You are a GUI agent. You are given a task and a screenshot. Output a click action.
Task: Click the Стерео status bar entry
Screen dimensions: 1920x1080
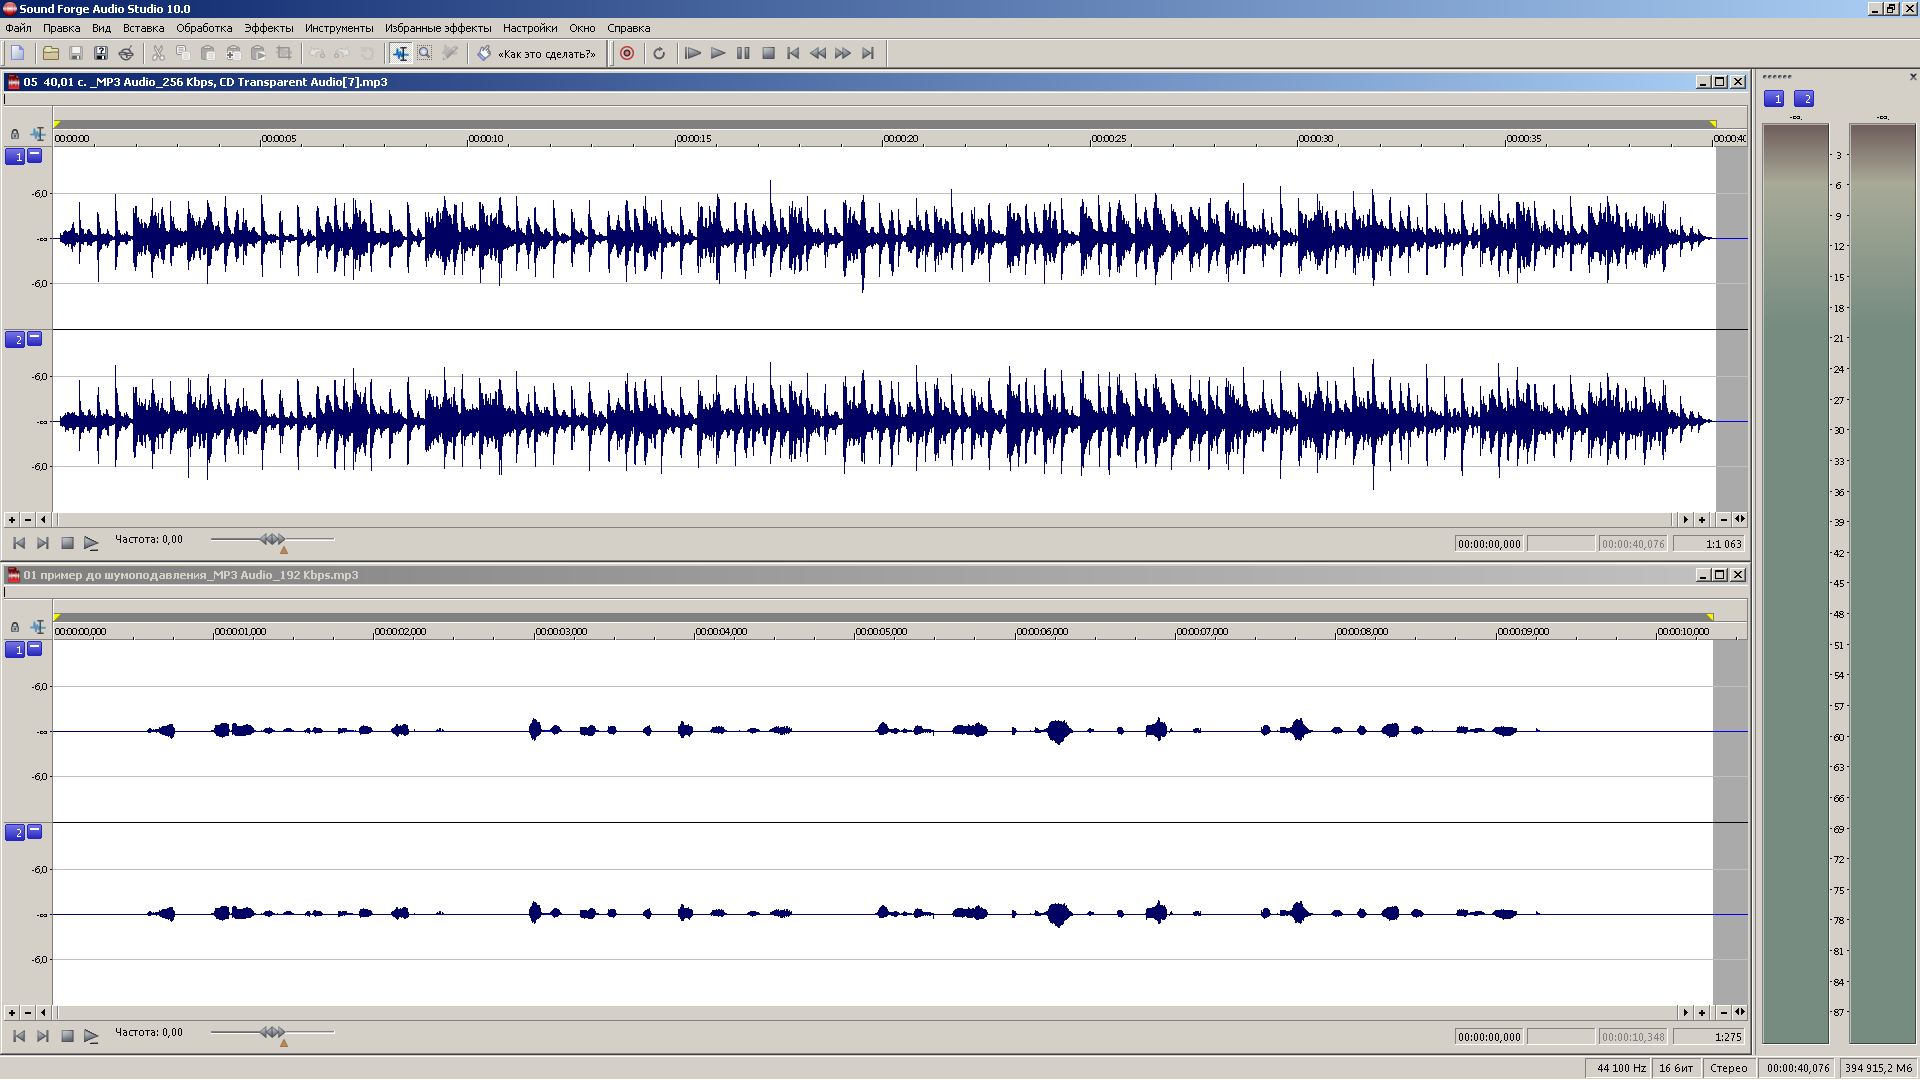1729,1068
